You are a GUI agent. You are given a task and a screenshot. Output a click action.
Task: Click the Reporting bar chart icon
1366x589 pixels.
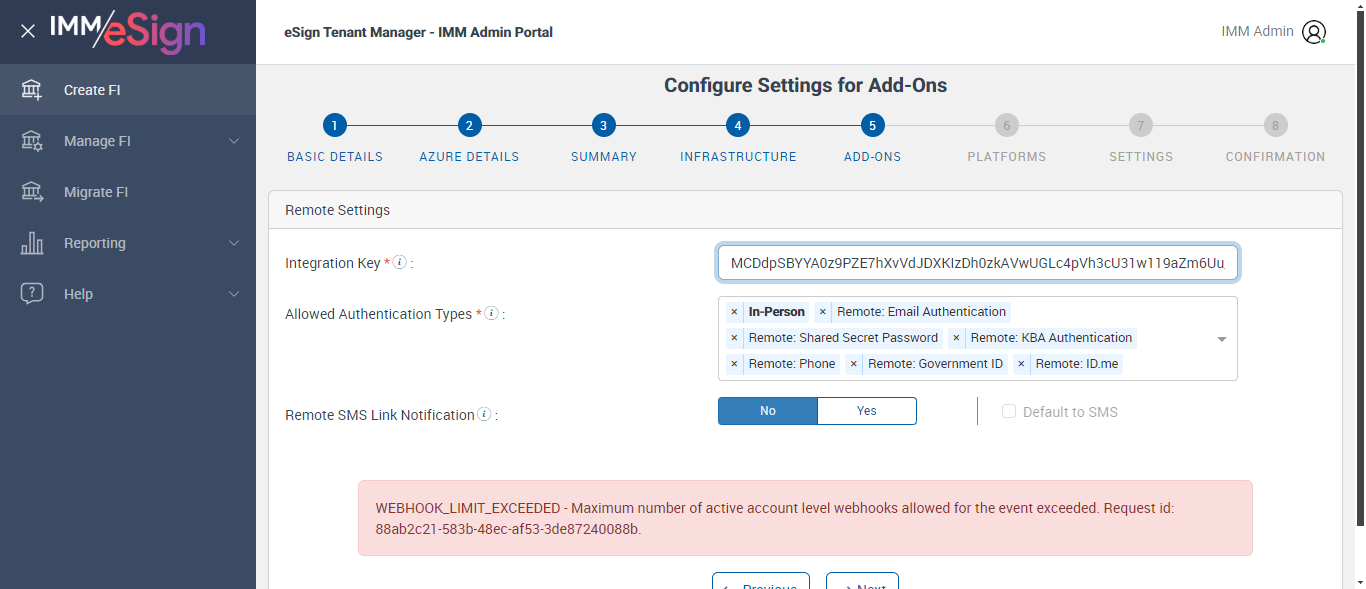point(32,243)
